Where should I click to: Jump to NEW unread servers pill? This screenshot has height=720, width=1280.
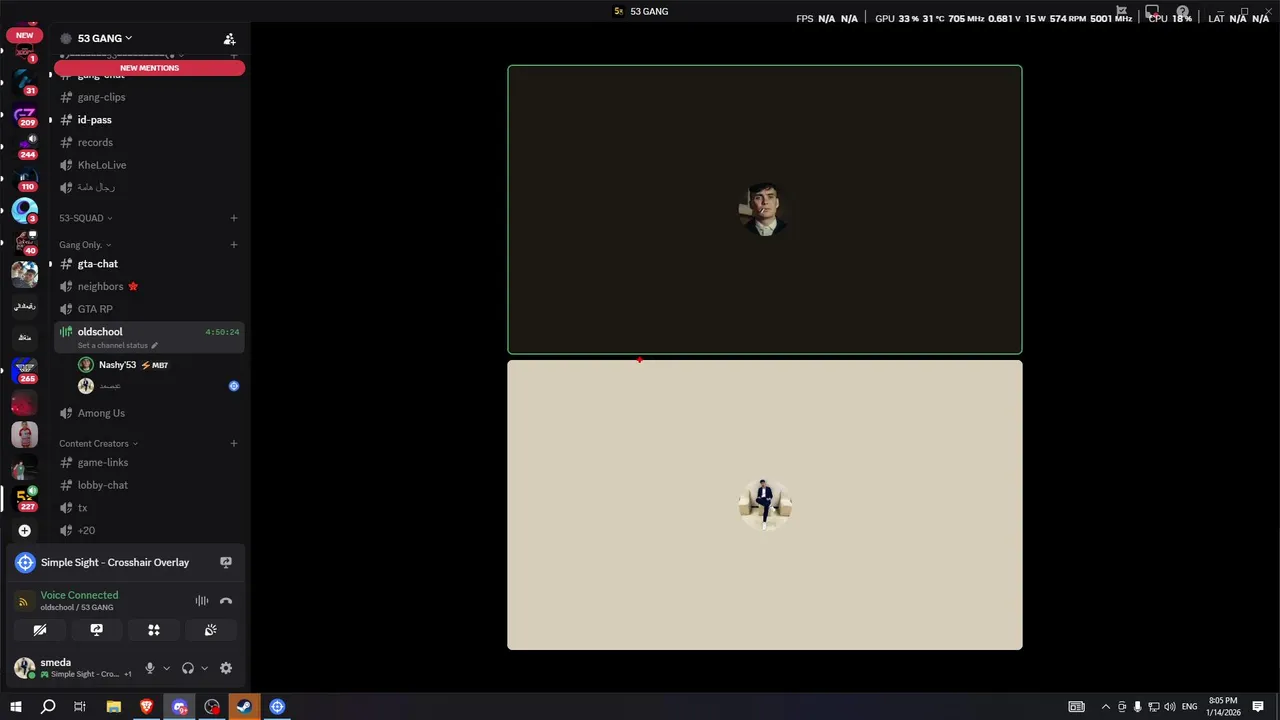(x=25, y=35)
